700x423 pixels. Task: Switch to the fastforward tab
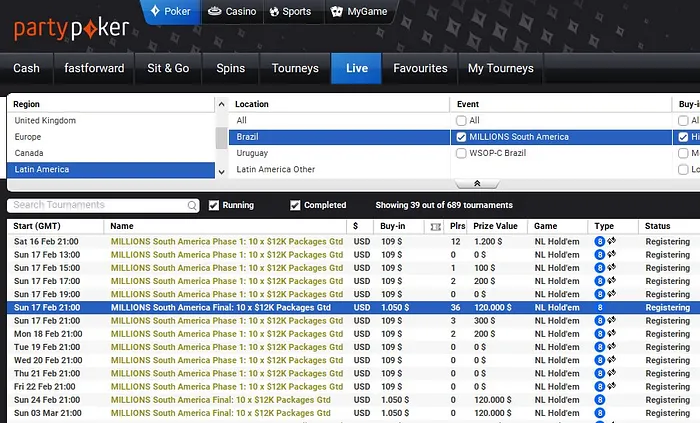94,68
